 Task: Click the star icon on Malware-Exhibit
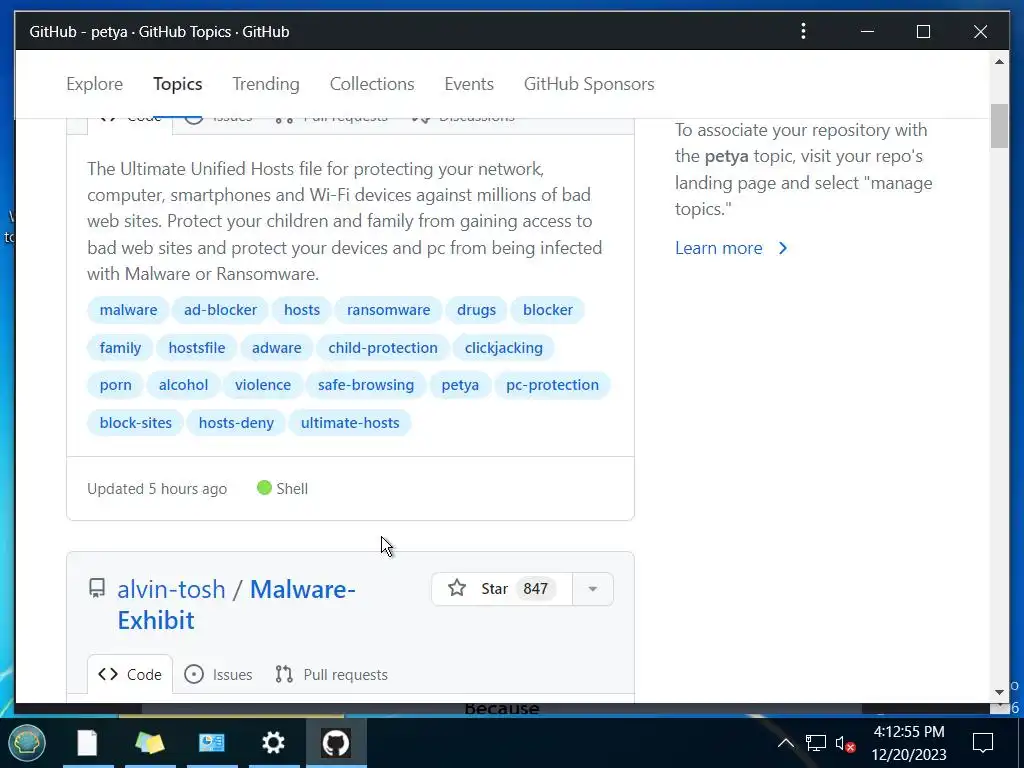tap(457, 588)
